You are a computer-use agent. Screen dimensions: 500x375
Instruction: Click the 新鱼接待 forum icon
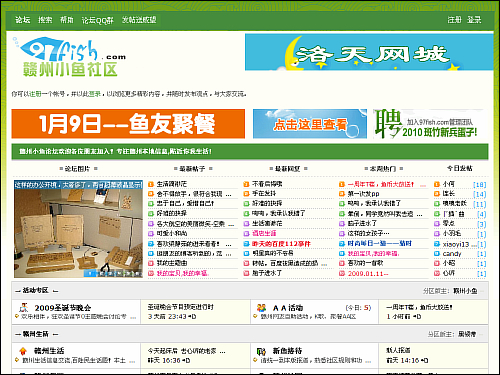click(261, 351)
